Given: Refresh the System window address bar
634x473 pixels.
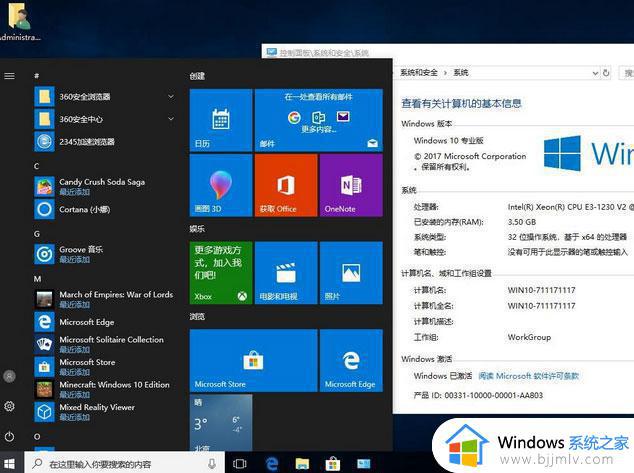Looking at the screenshot, I should (x=606, y=73).
